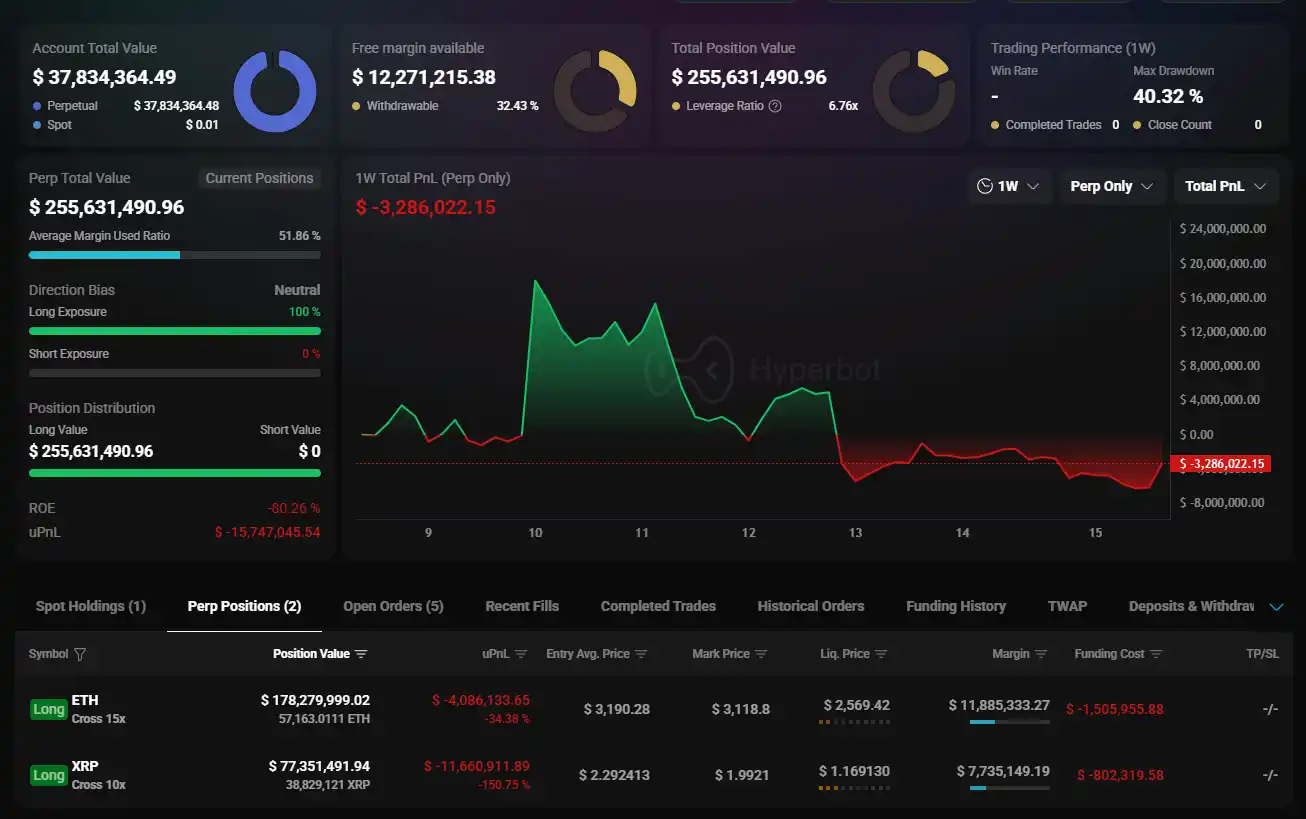Click Account Total Value $37,834,364.49

click(104, 77)
